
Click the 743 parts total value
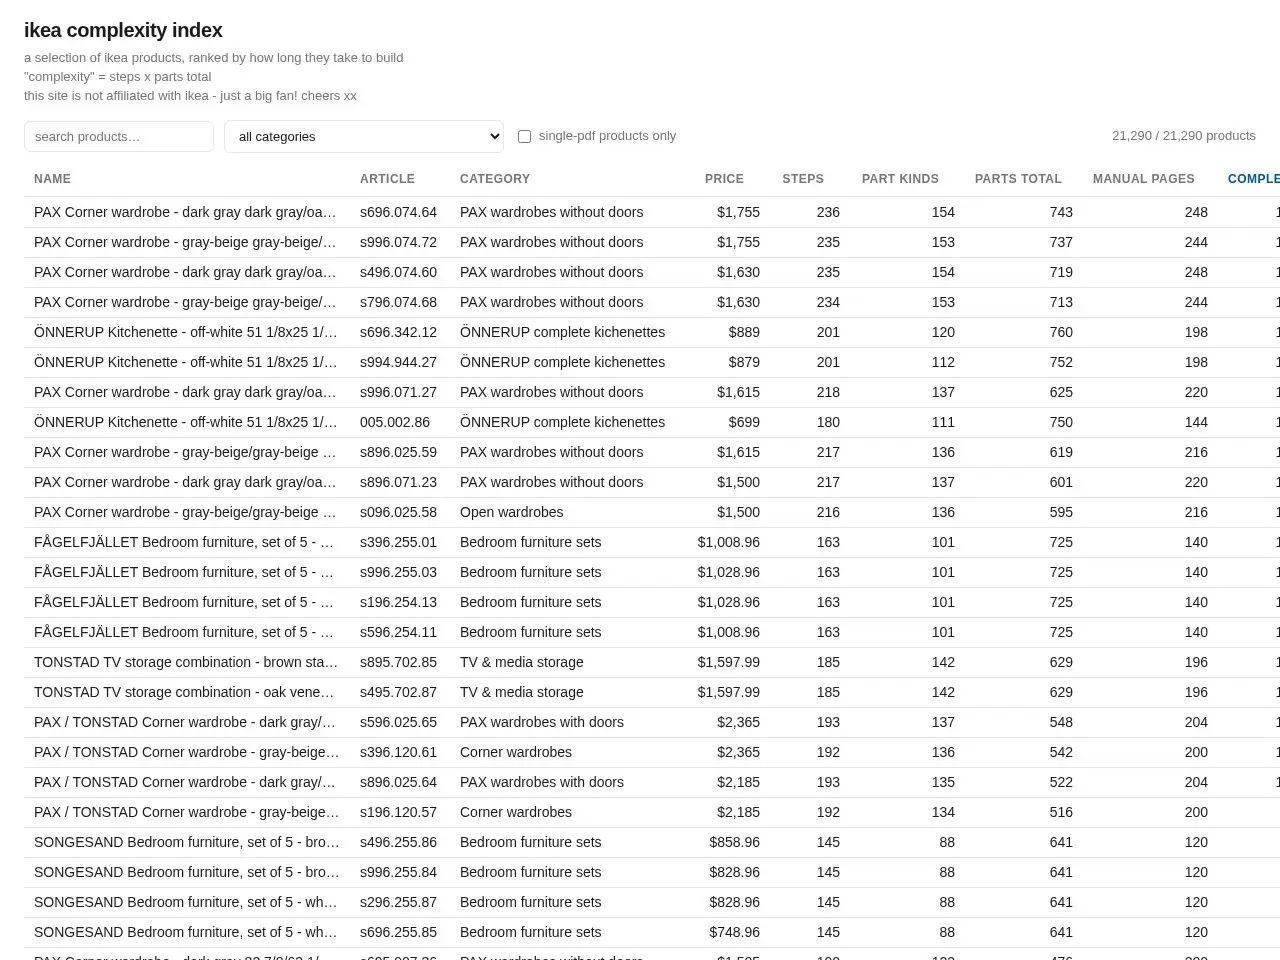coord(1061,212)
